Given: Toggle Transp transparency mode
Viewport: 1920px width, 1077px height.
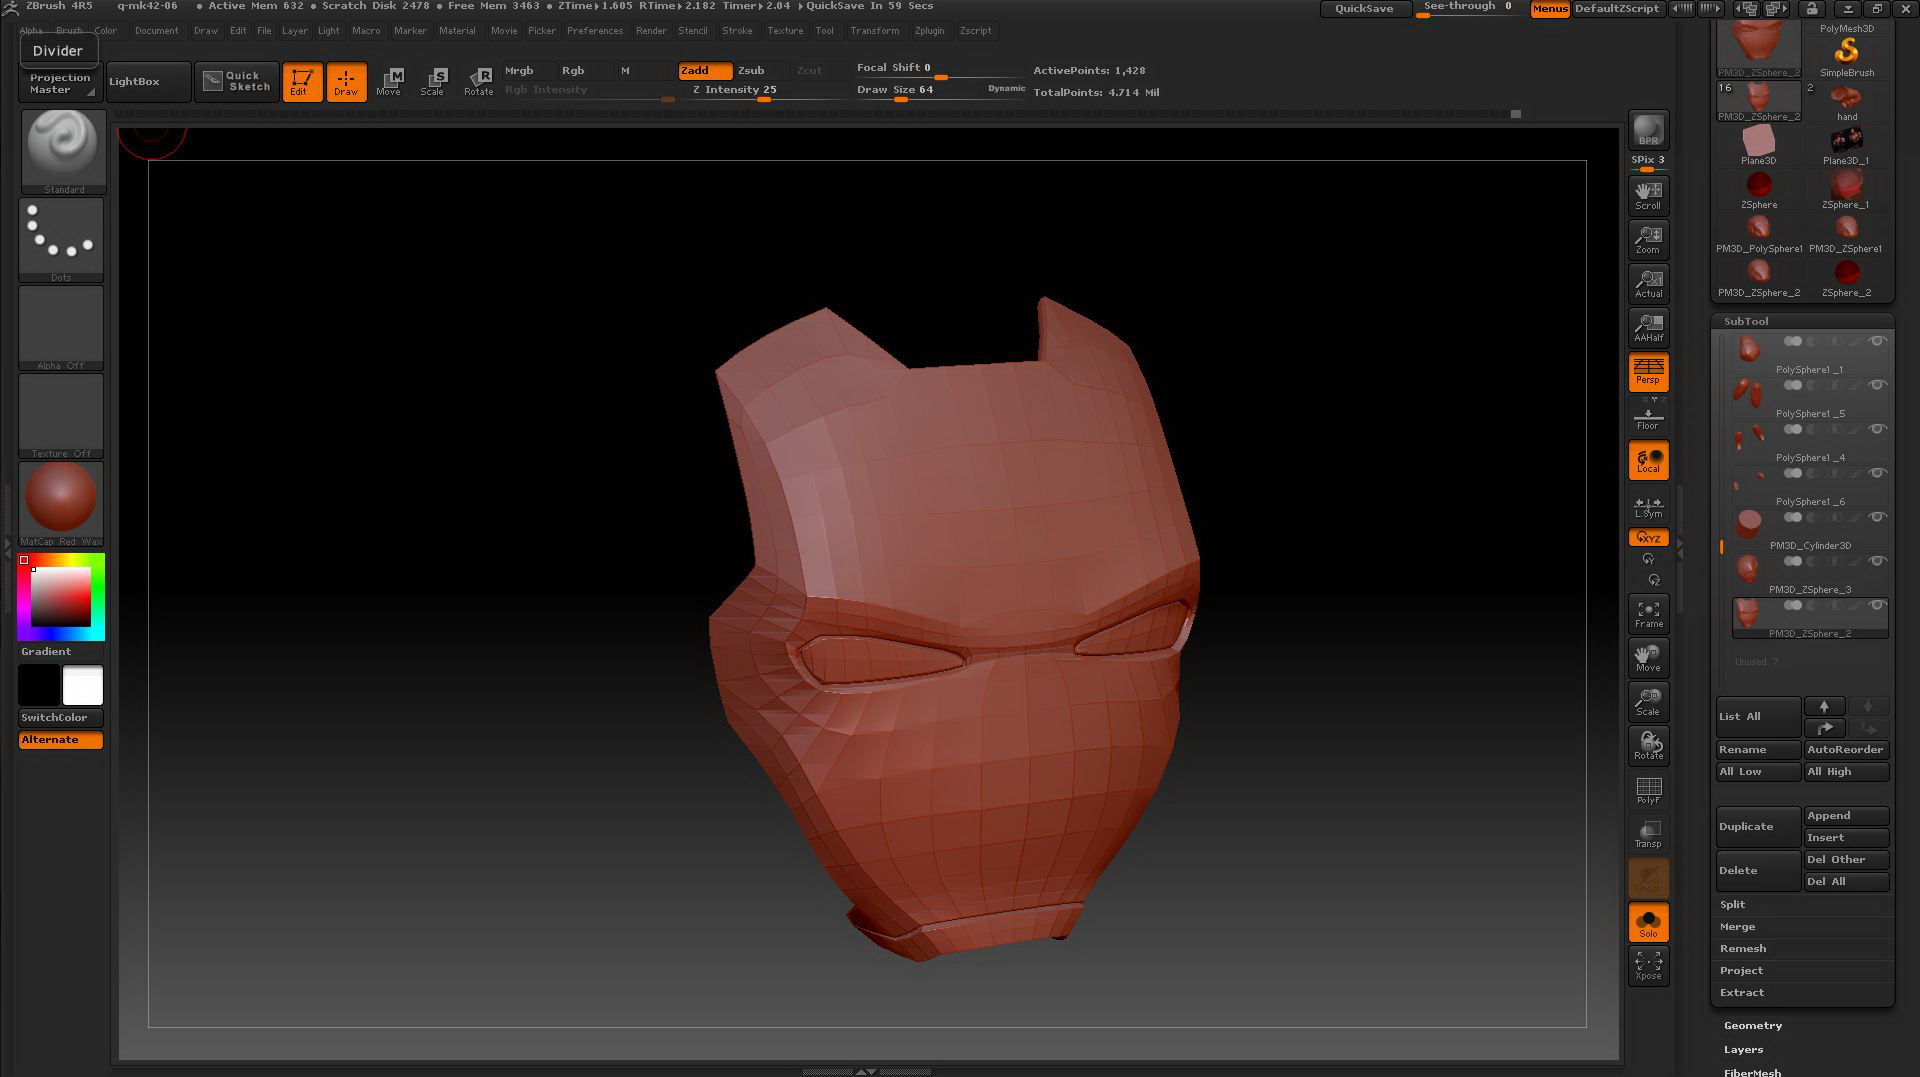Looking at the screenshot, I should pyautogui.click(x=1648, y=834).
